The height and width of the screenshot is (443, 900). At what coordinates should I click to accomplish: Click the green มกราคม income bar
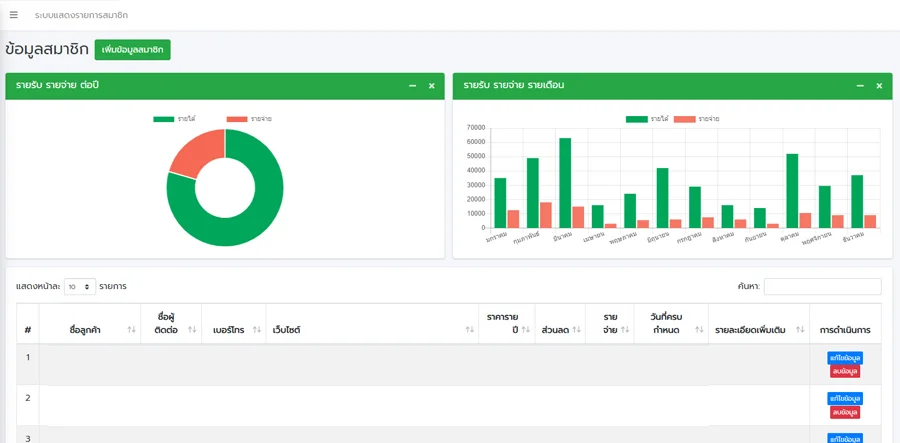pos(500,203)
